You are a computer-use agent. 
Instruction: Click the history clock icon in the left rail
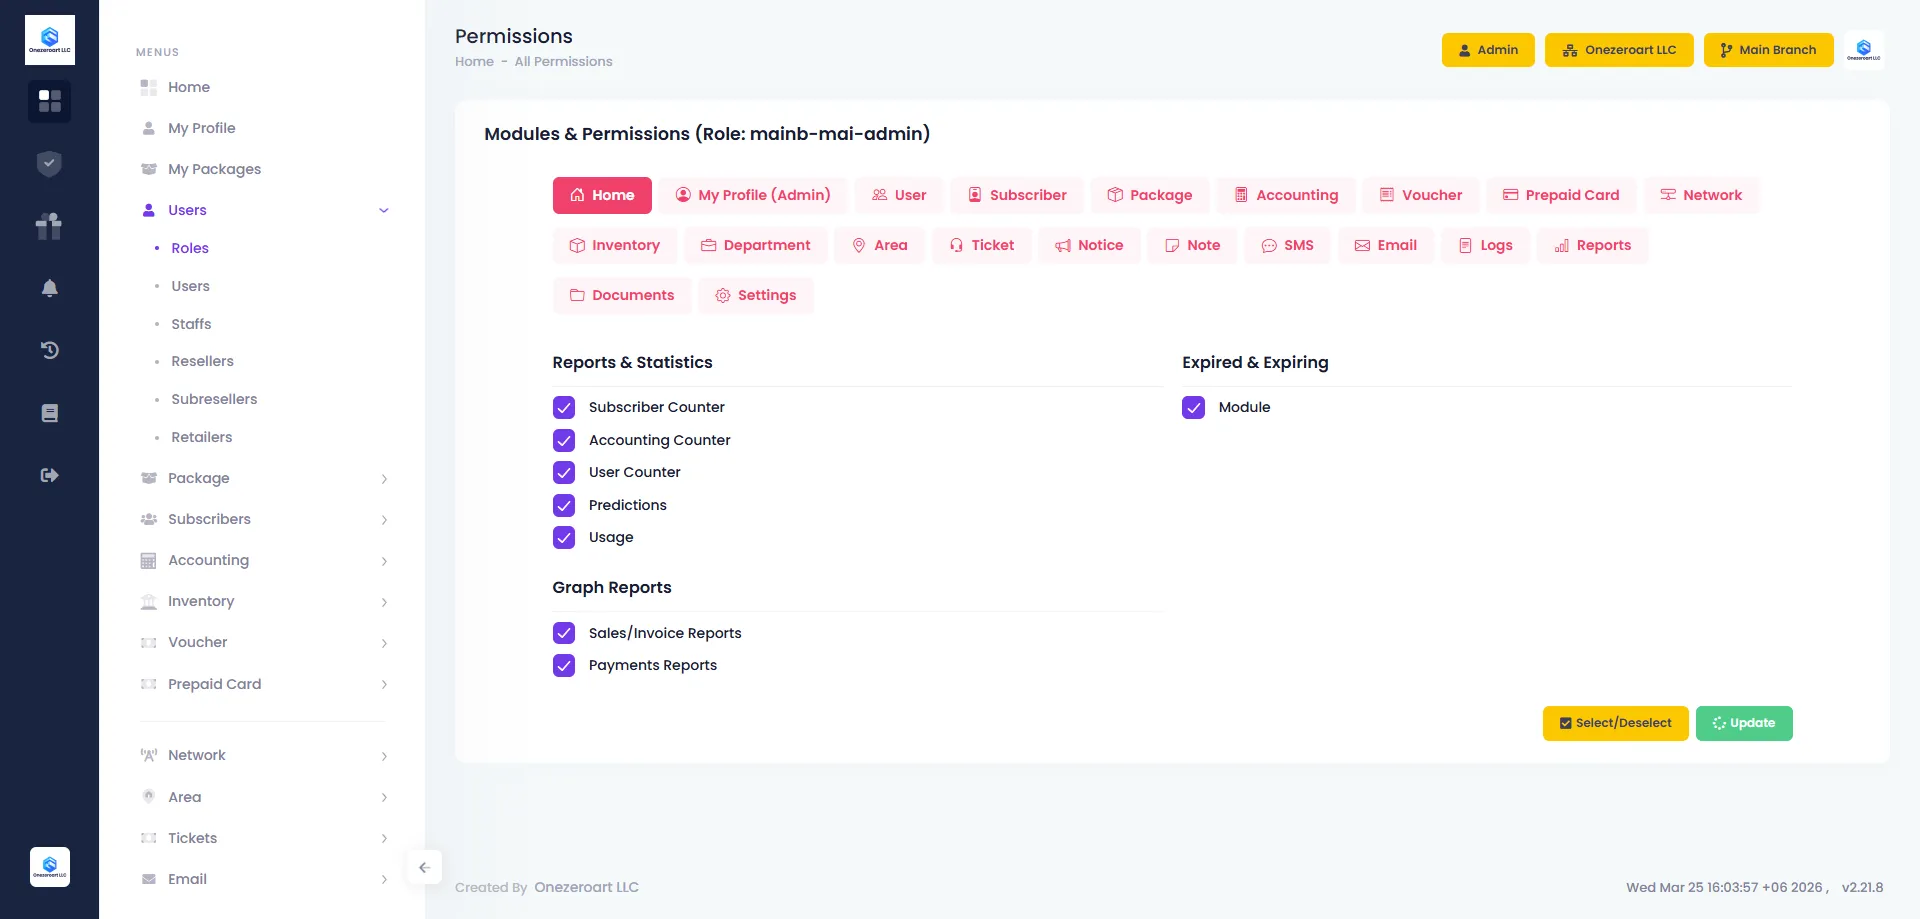49,350
